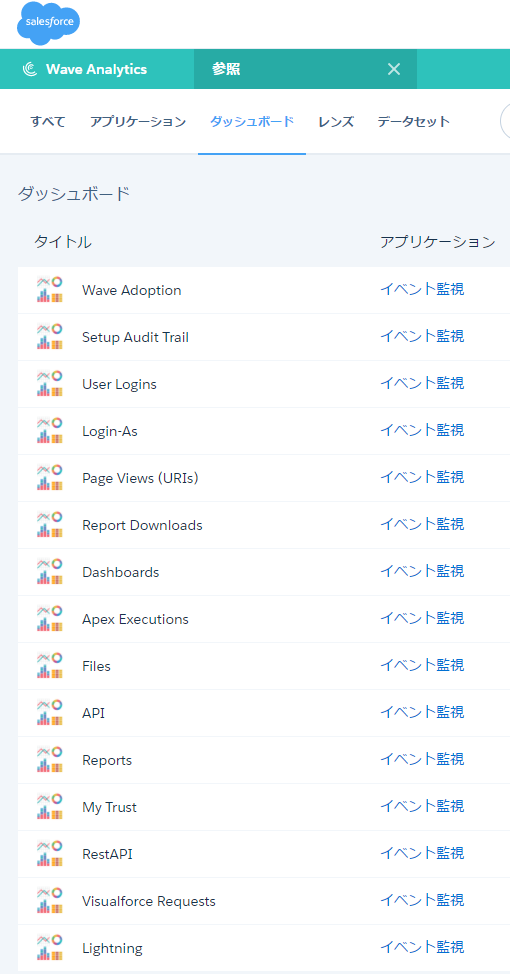Viewport: 510px width, 974px height.
Task: Click the Setup Audit Trail dashboard icon
Action: tap(50, 337)
